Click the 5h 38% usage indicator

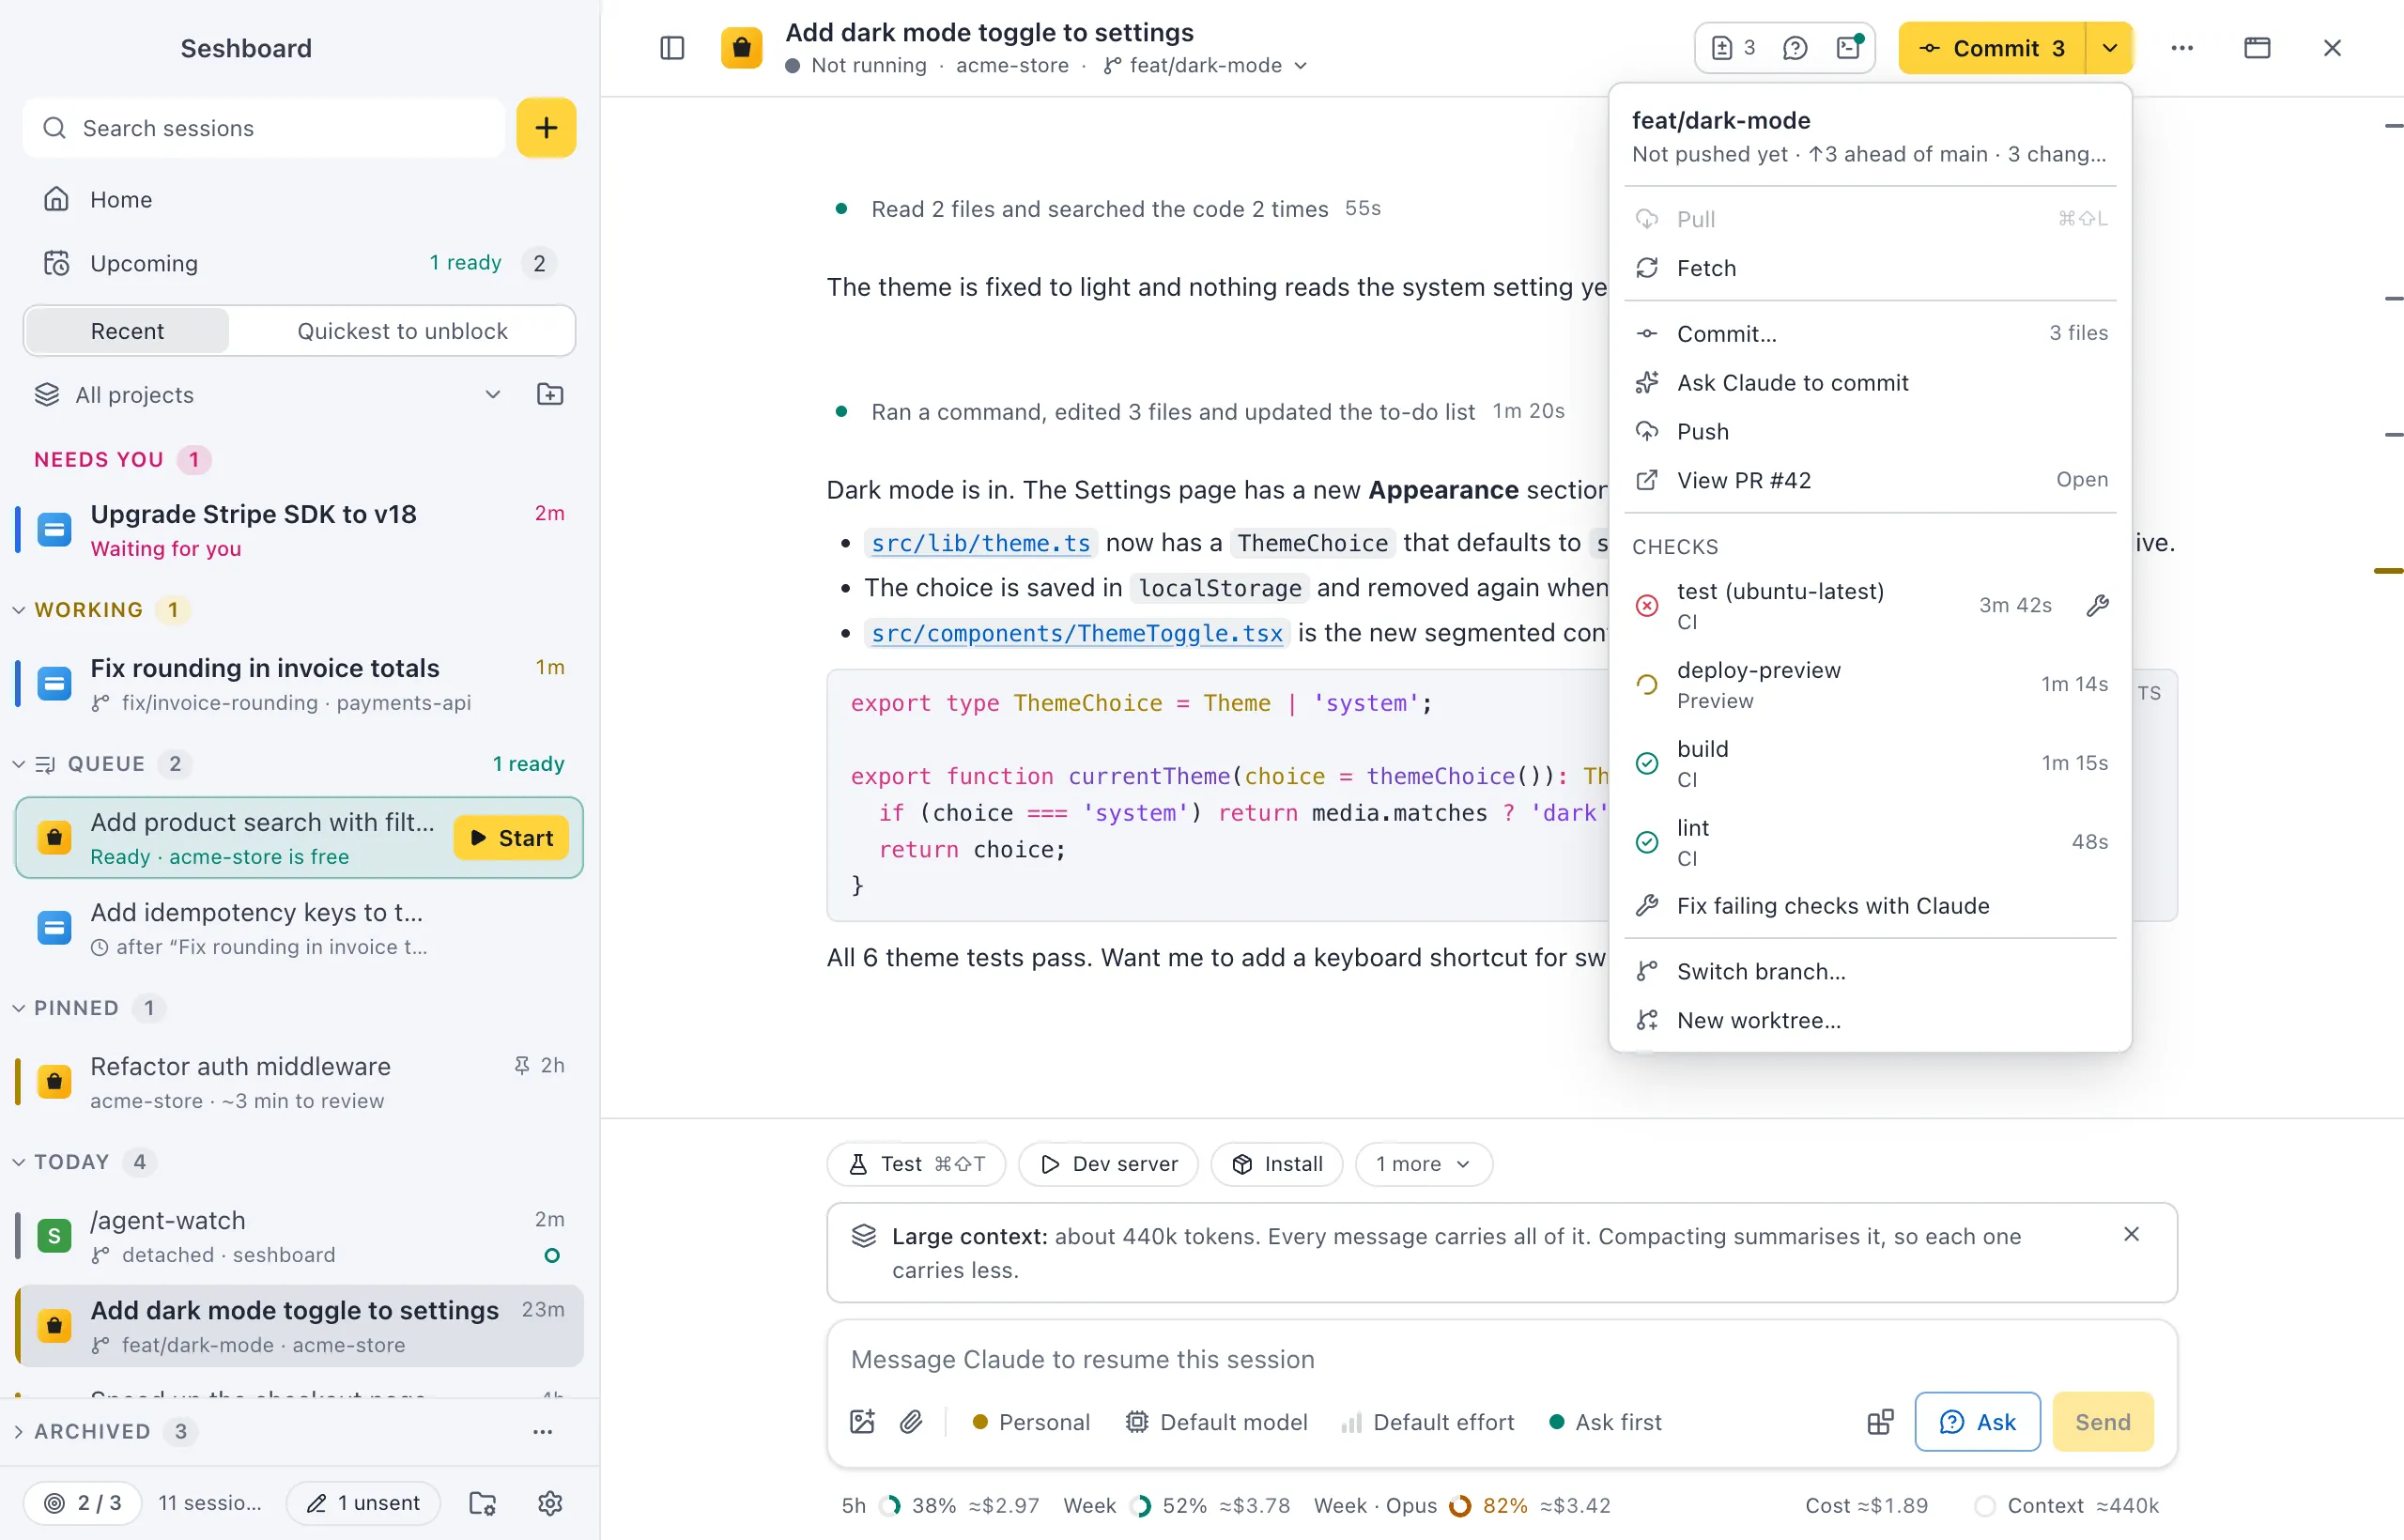coord(940,1506)
